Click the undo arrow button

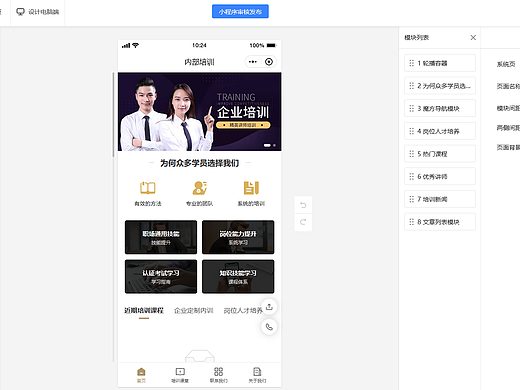pyautogui.click(x=303, y=205)
